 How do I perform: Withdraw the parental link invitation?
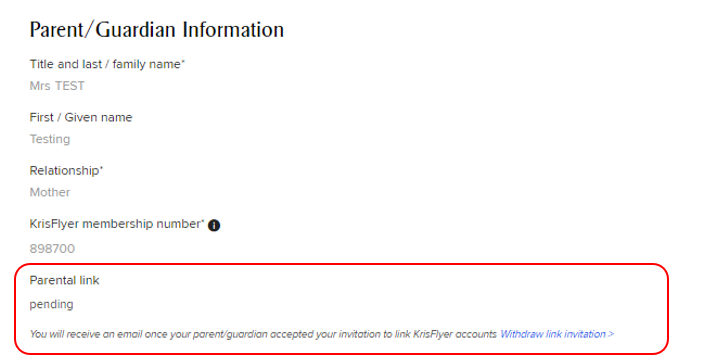click(x=557, y=334)
